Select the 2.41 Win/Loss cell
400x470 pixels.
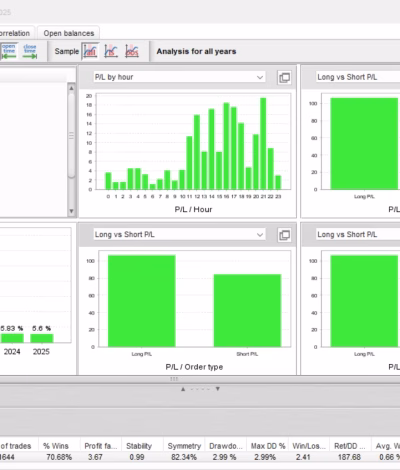309,457
